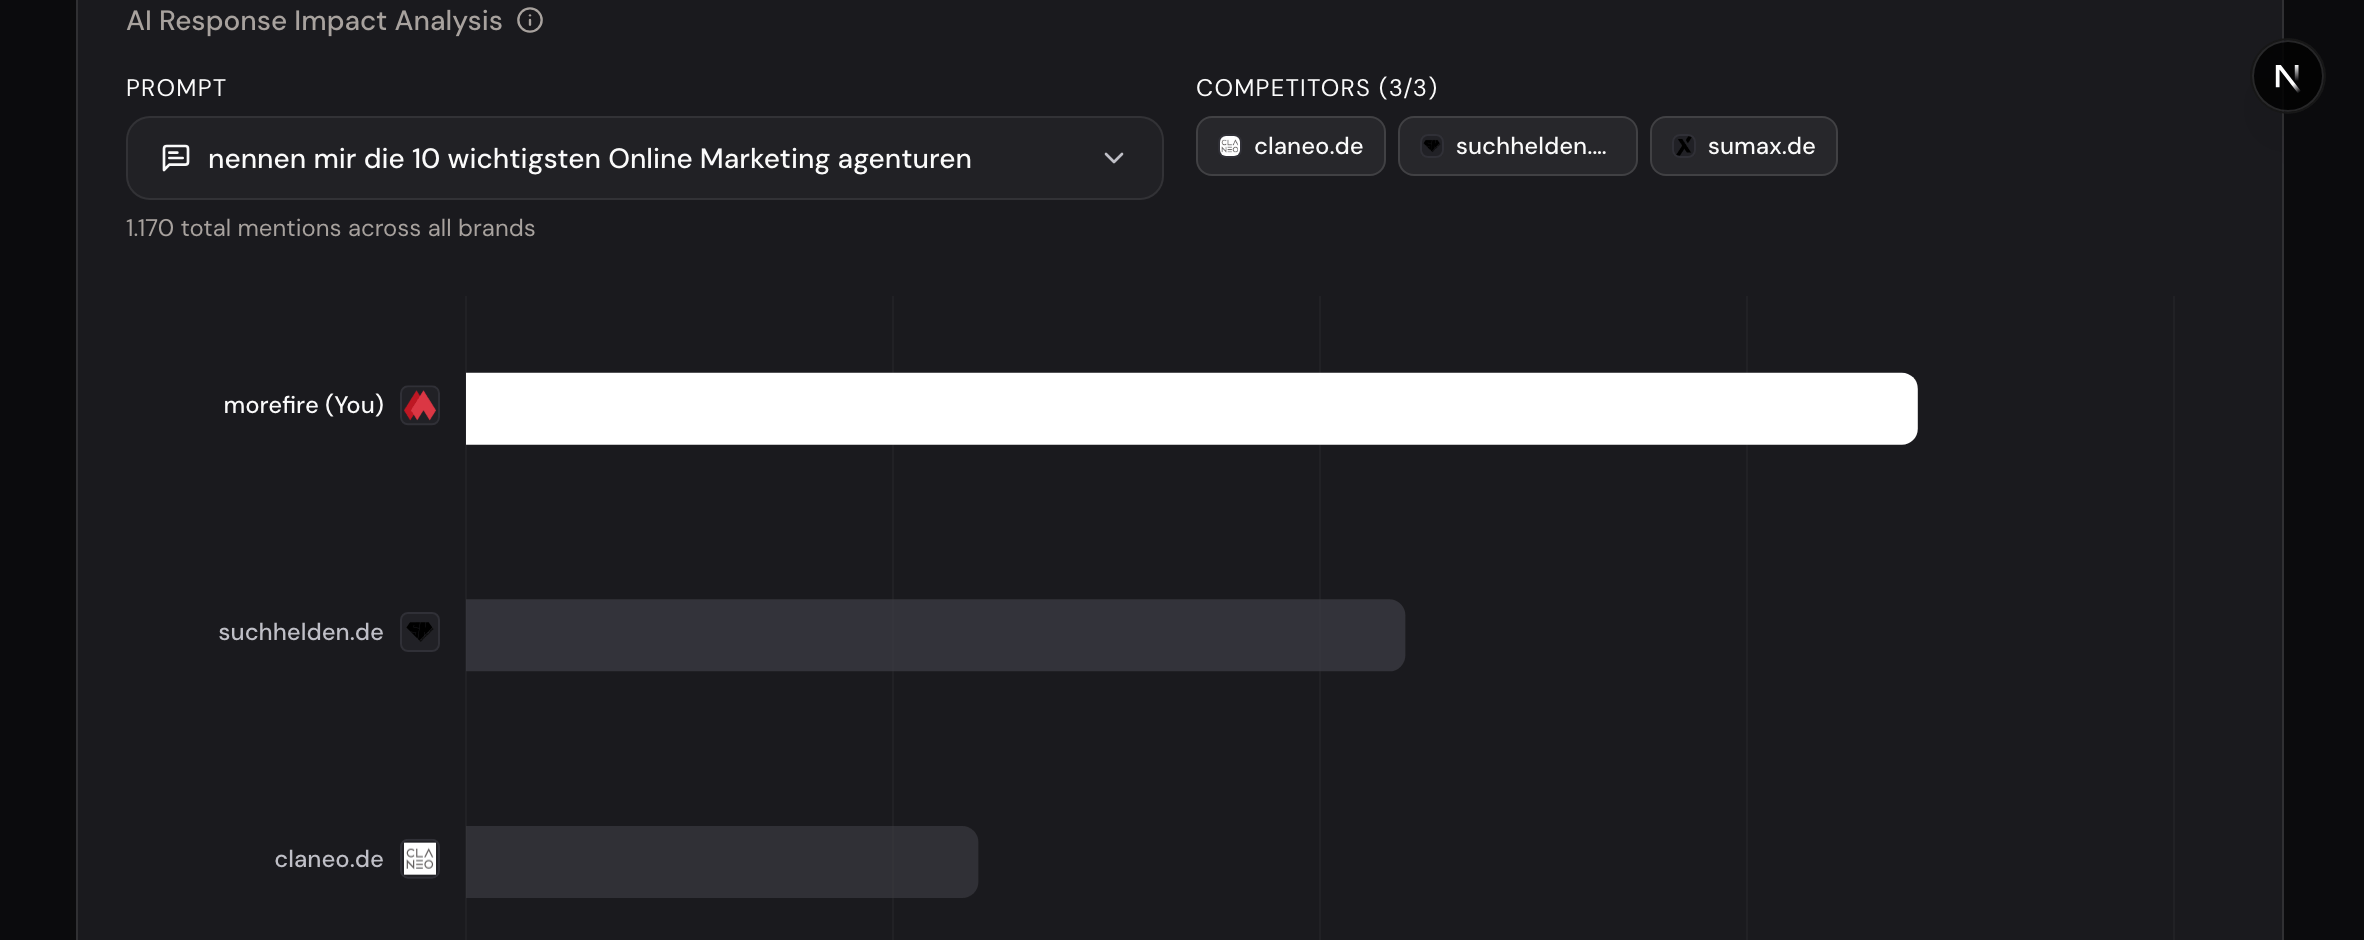
Task: Click the "morefire (You)" chart label
Action: click(304, 405)
